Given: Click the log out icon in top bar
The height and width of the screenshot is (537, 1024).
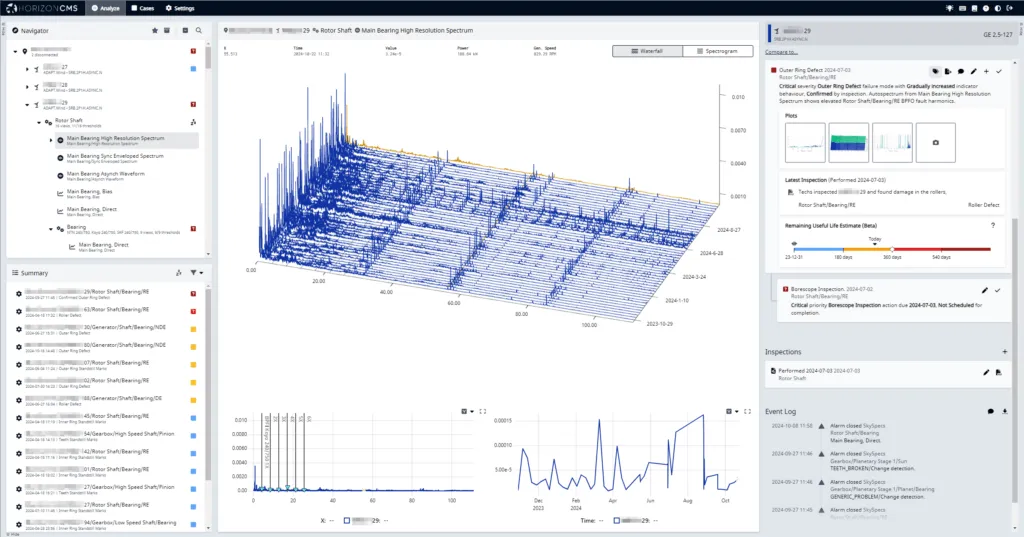Looking at the screenshot, I should pos(1013,7).
